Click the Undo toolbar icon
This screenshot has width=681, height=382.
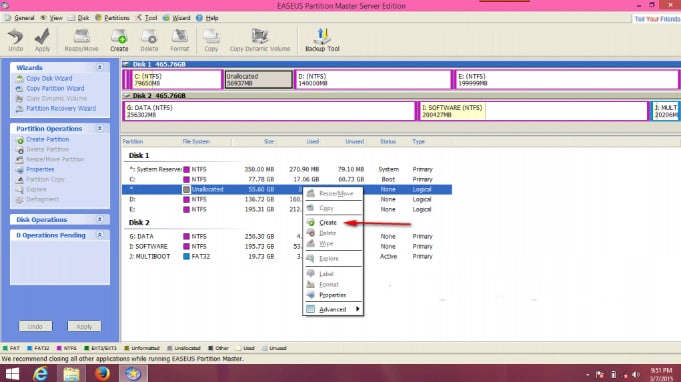click(16, 40)
